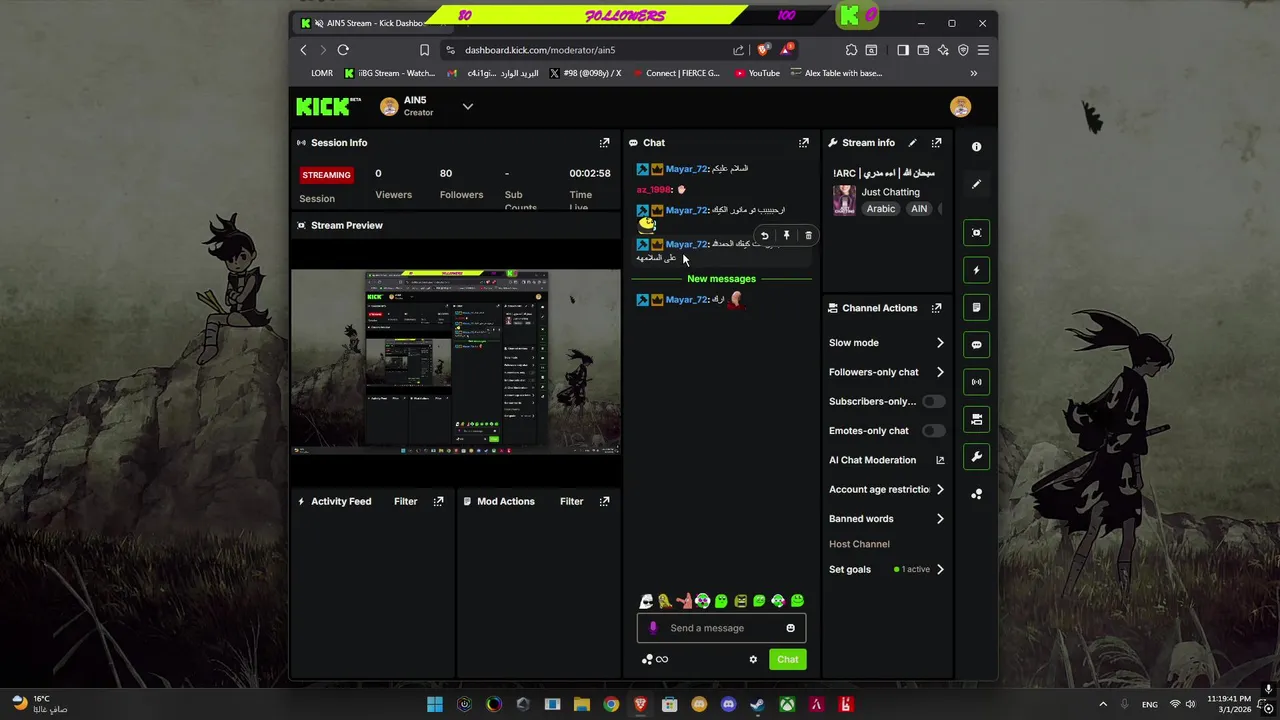Image resolution: width=1280 pixels, height=720 pixels.
Task: Pop out the Chat panel
Action: (803, 143)
